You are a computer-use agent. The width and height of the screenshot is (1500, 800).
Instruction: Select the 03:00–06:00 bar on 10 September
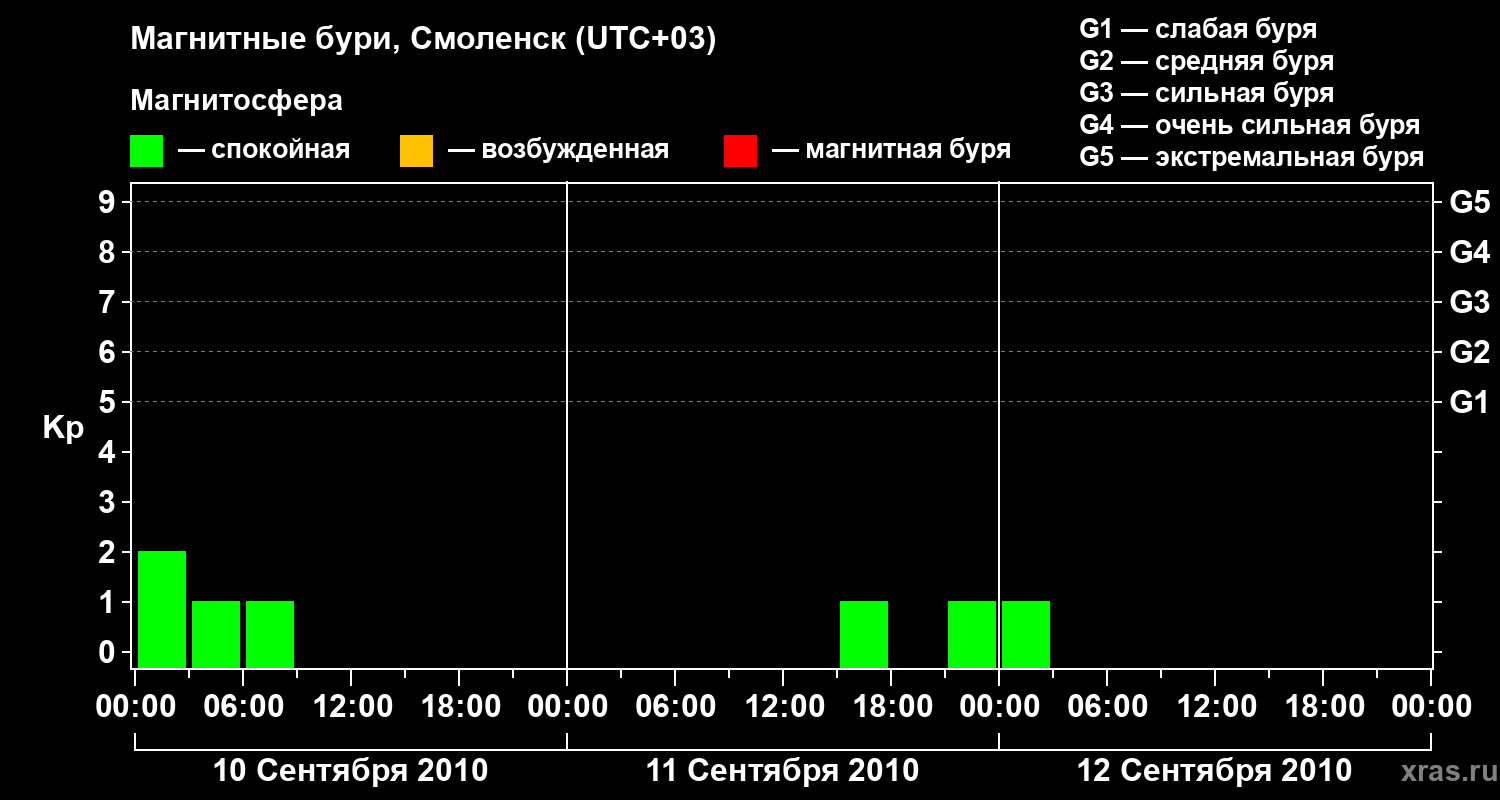[x=216, y=634]
